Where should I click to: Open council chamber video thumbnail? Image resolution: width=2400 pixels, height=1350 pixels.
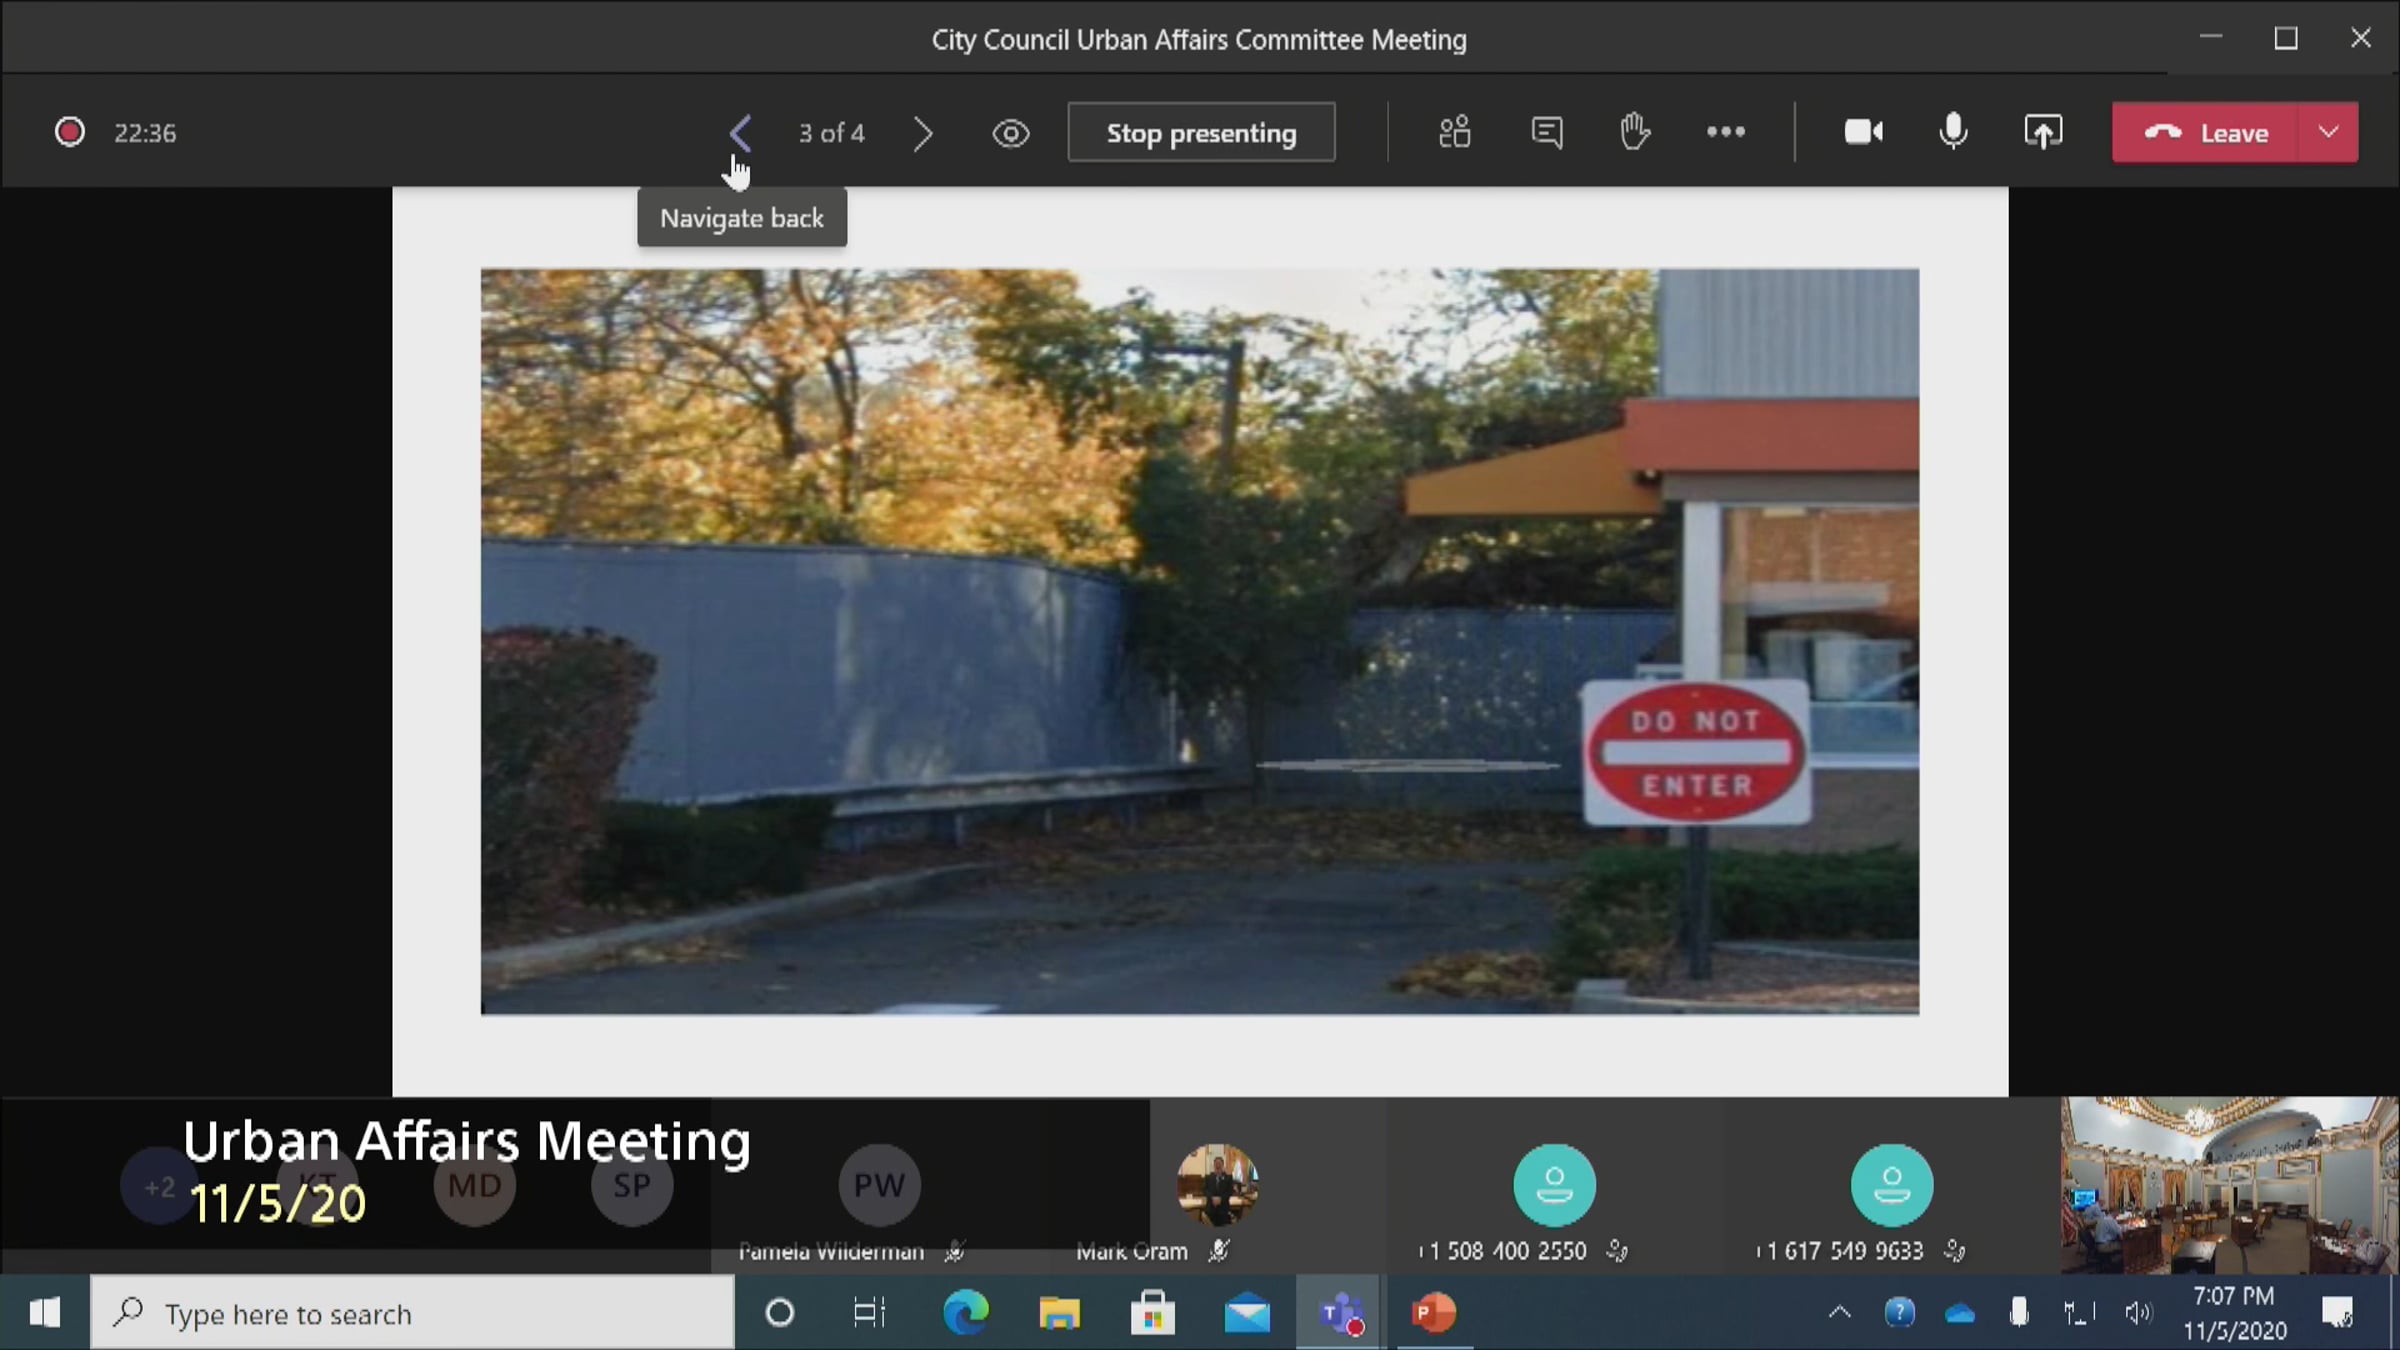2228,1186
